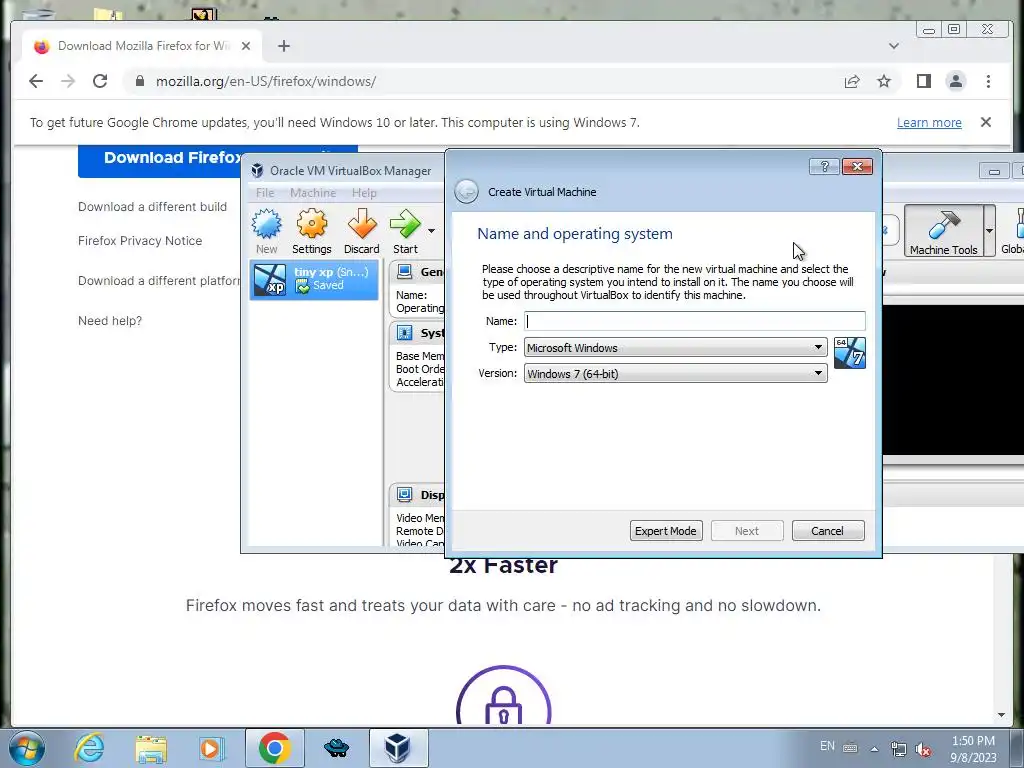Cancel the Create Virtual Machine wizard
1024x768 pixels.
pyautogui.click(x=827, y=531)
